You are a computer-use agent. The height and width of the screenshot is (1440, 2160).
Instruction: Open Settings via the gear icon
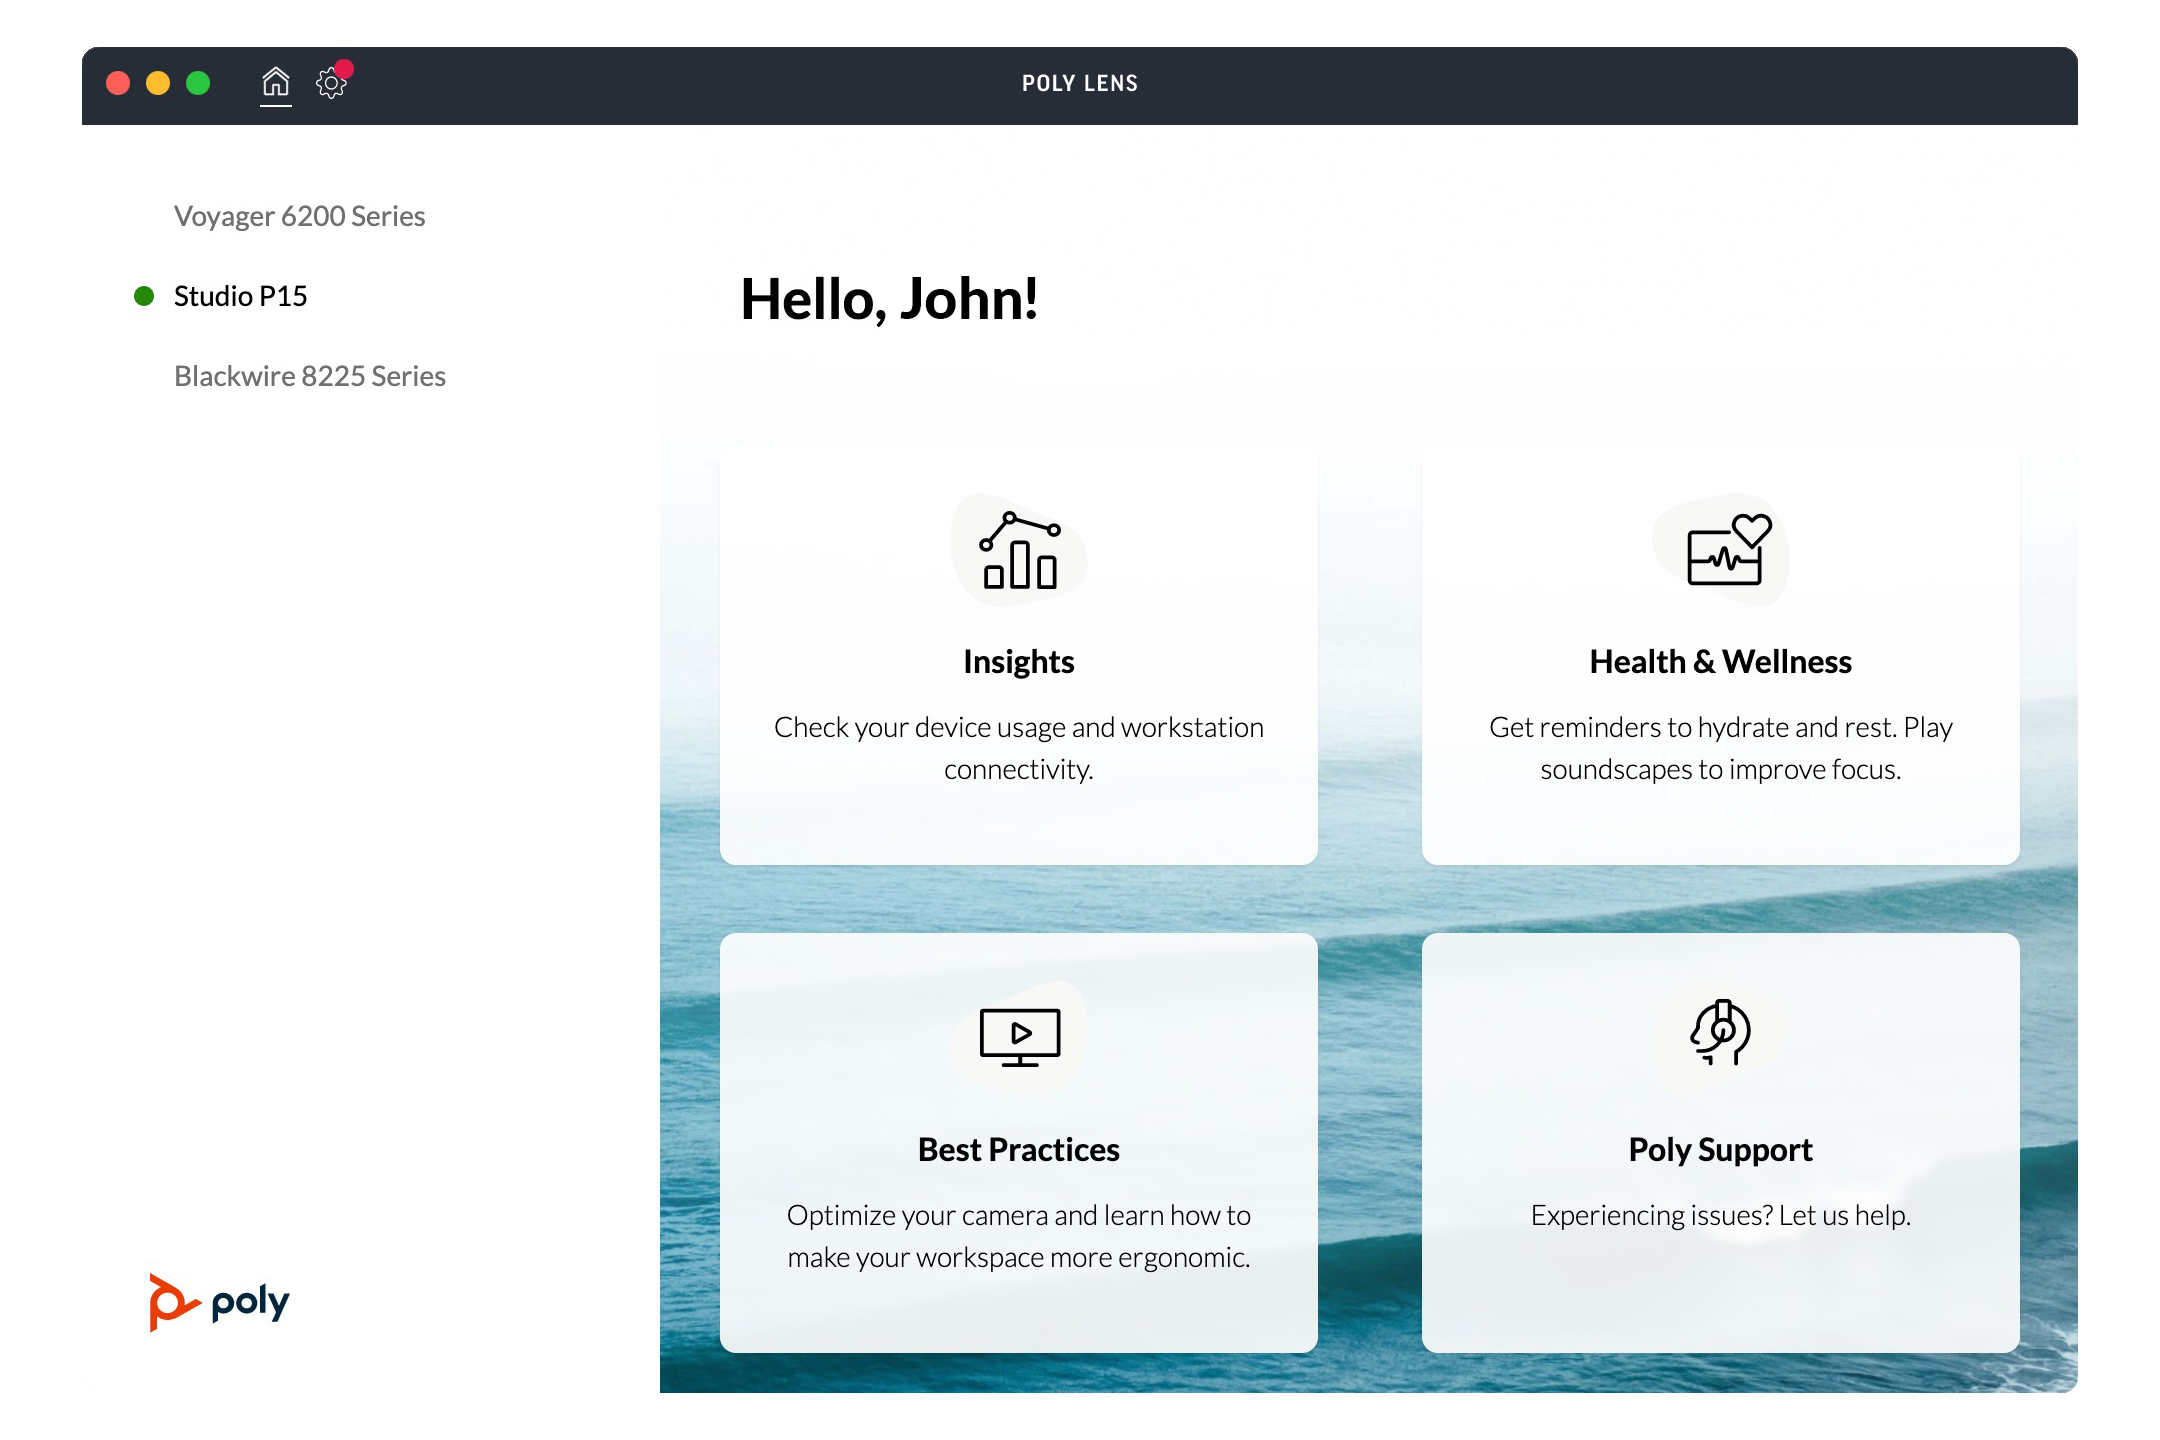tap(330, 84)
